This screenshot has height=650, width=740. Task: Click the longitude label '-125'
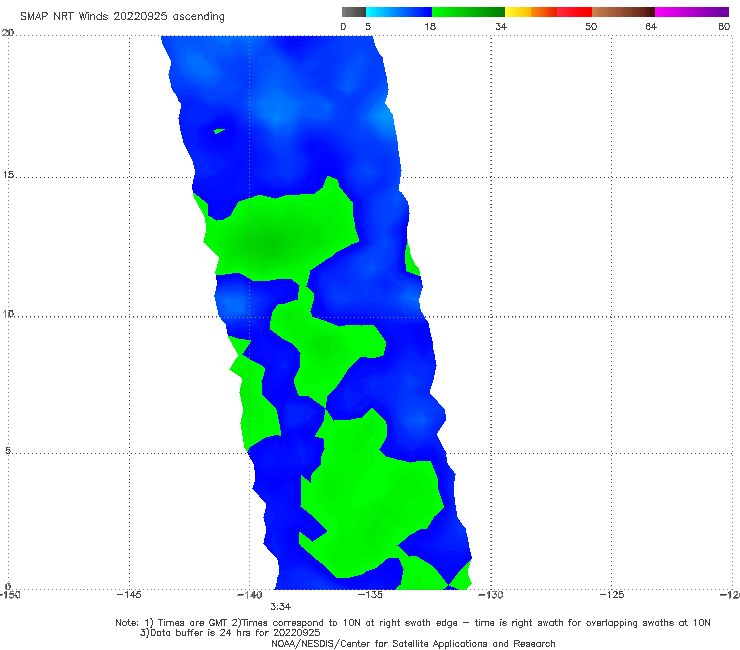[x=612, y=595]
